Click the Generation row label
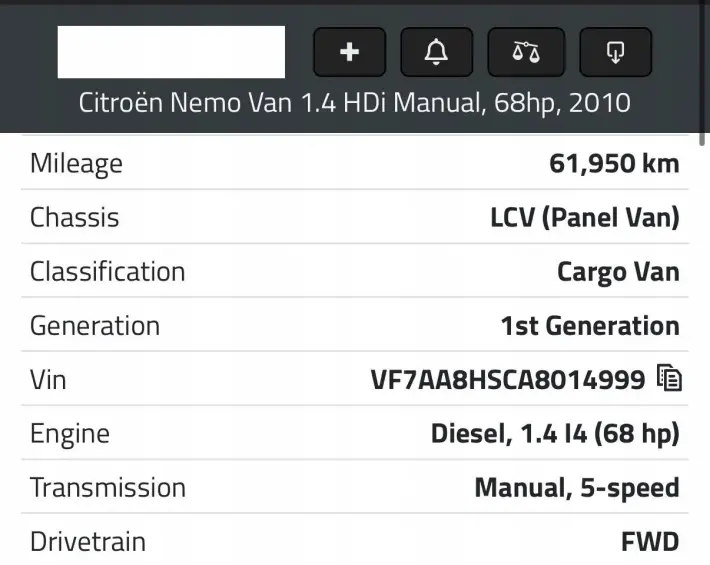 tap(95, 326)
